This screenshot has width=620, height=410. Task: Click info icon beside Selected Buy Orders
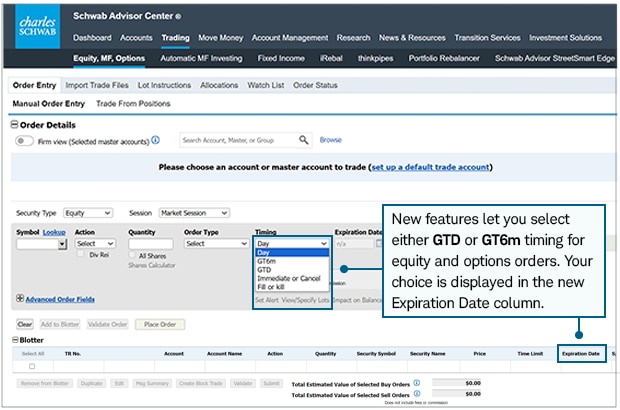pyautogui.click(x=417, y=383)
